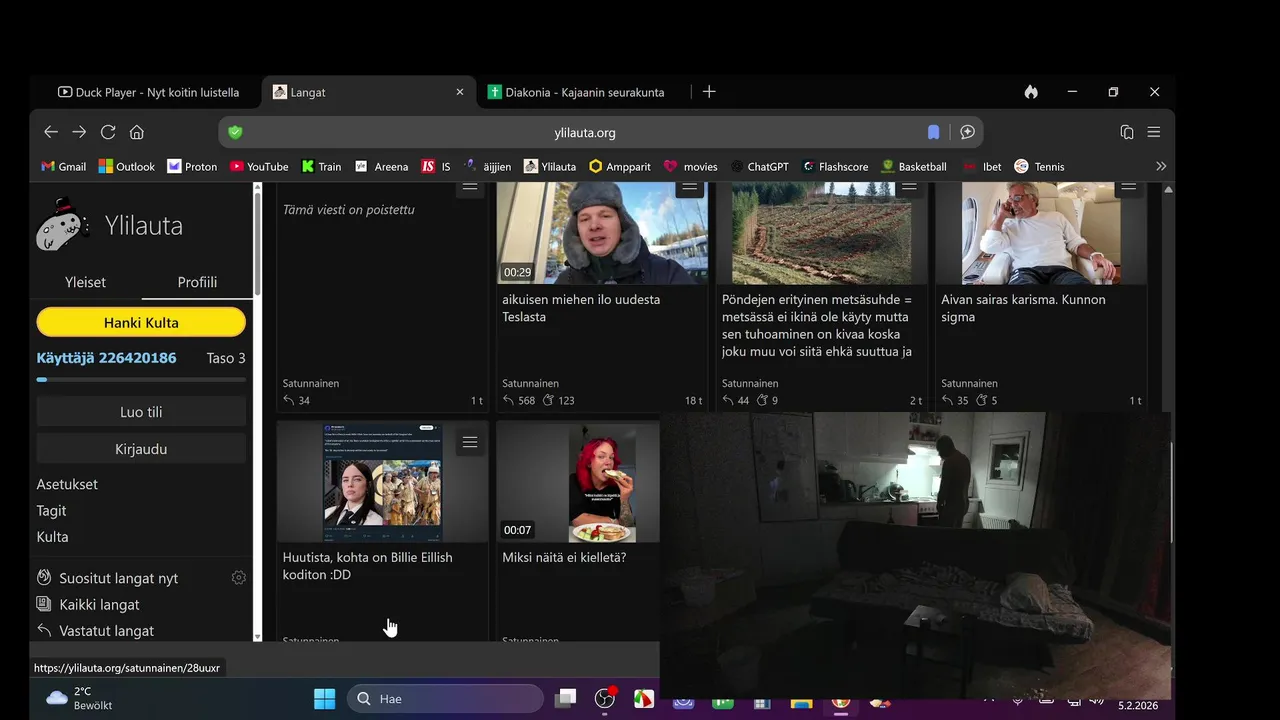This screenshot has width=1280, height=720.
Task: Open the IS bookmark
Action: [x=436, y=167]
